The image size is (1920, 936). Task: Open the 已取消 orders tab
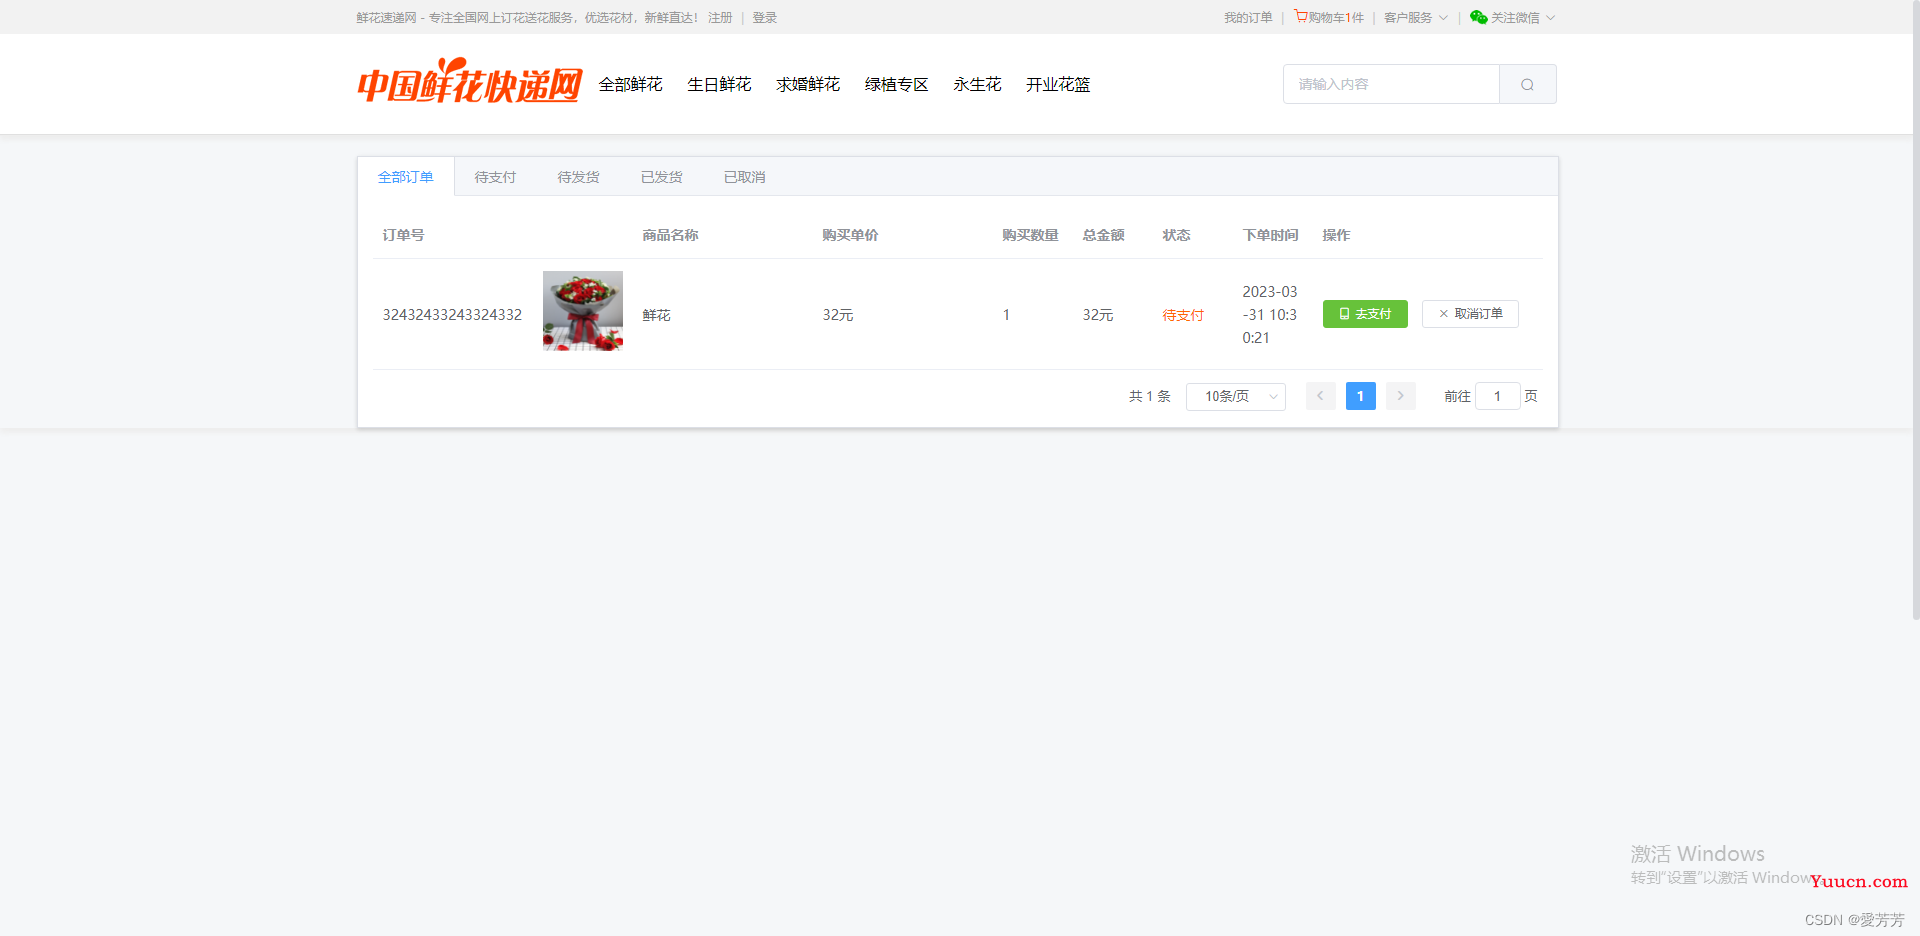[744, 177]
